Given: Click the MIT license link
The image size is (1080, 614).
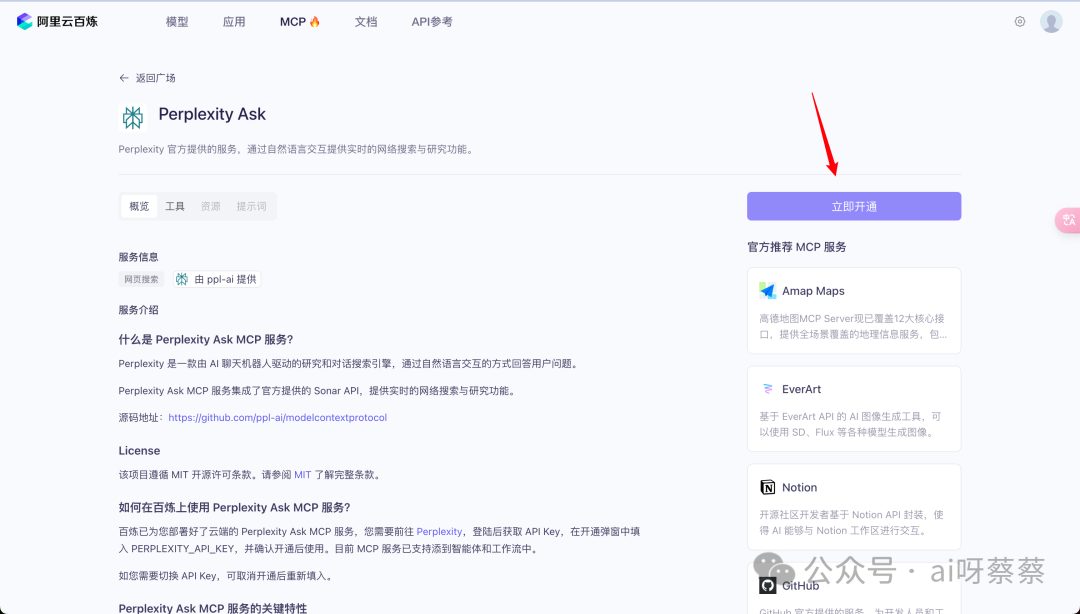Looking at the screenshot, I should click(x=302, y=474).
